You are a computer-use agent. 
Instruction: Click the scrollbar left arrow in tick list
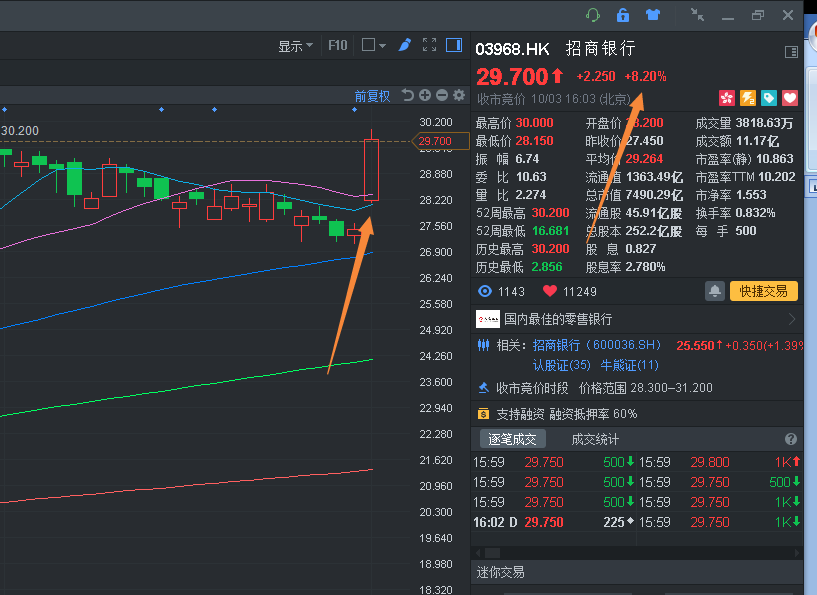[478, 553]
